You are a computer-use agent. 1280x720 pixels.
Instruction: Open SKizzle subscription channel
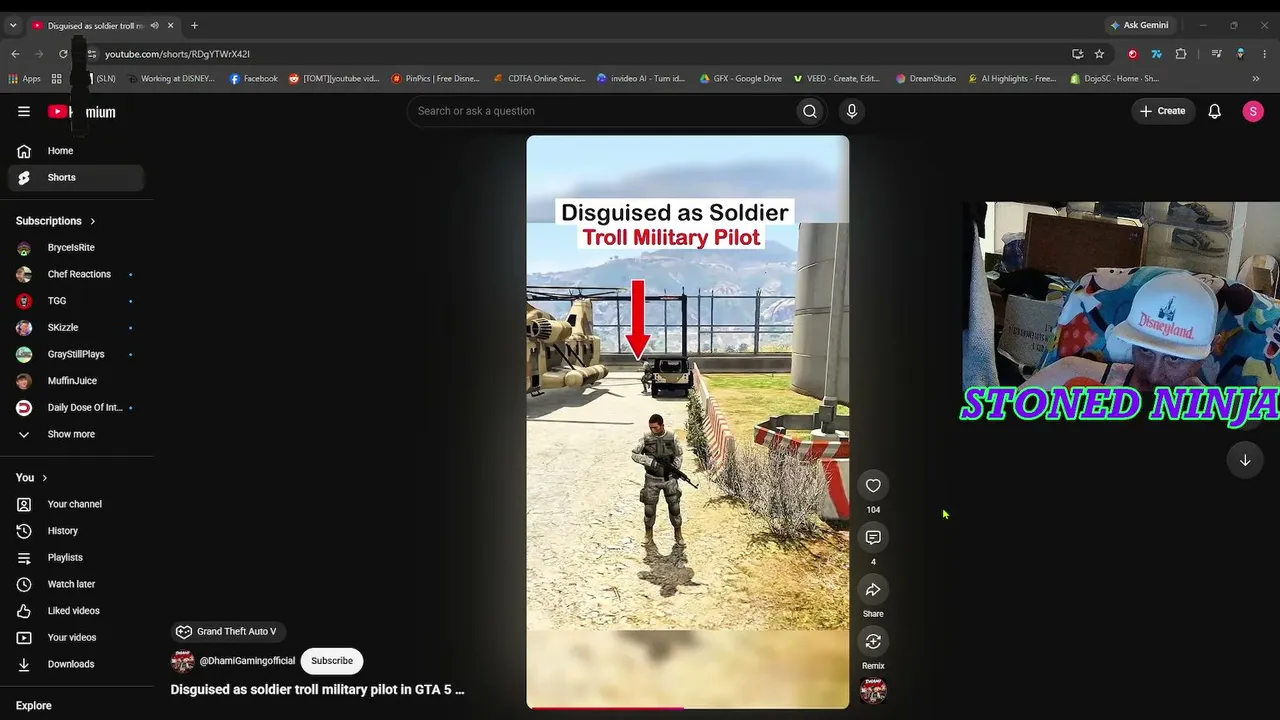coord(76,327)
